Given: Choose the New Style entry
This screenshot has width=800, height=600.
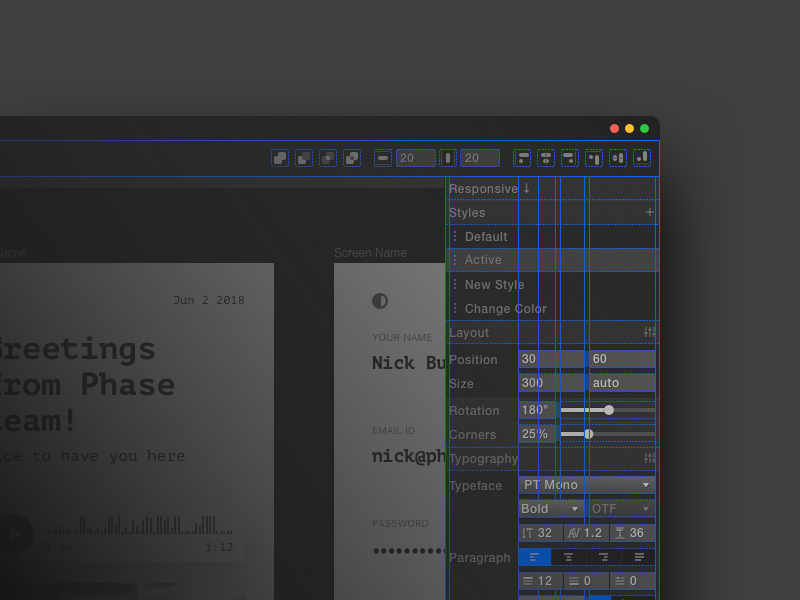Looking at the screenshot, I should 553,285.
